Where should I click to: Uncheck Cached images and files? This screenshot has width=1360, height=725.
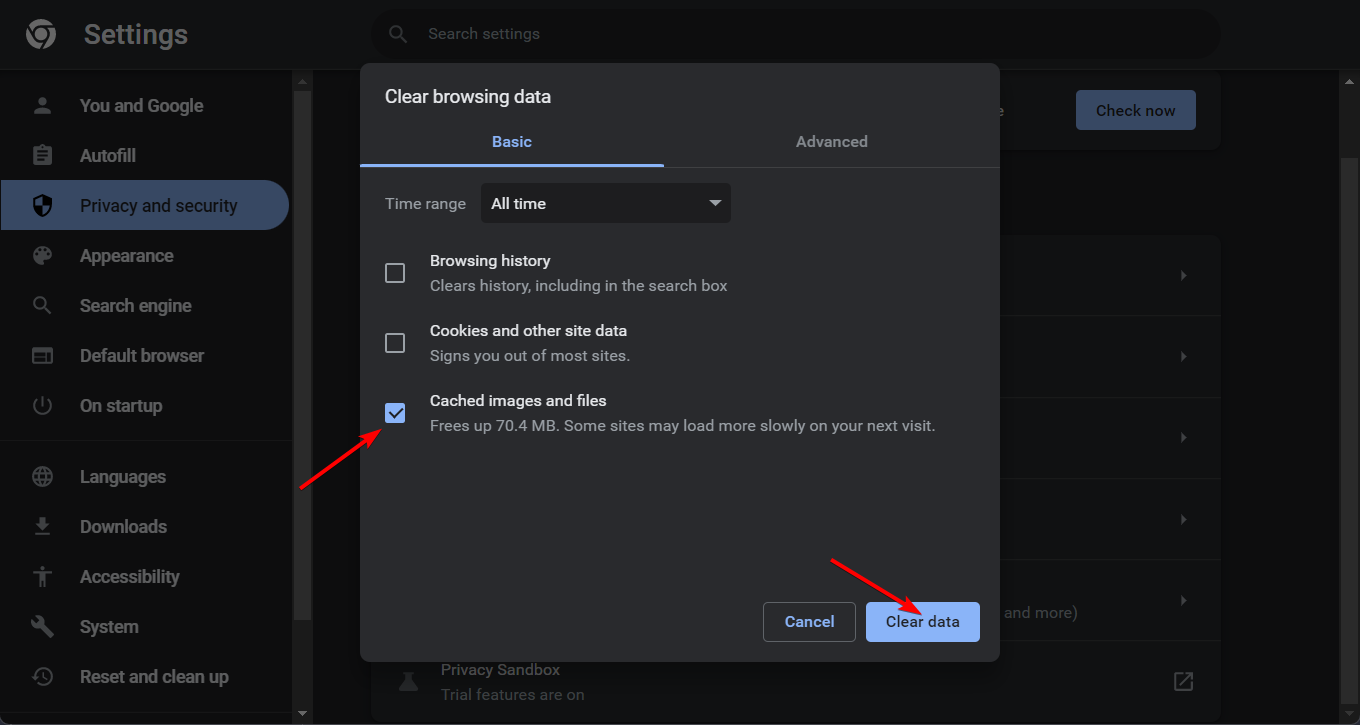(x=395, y=413)
